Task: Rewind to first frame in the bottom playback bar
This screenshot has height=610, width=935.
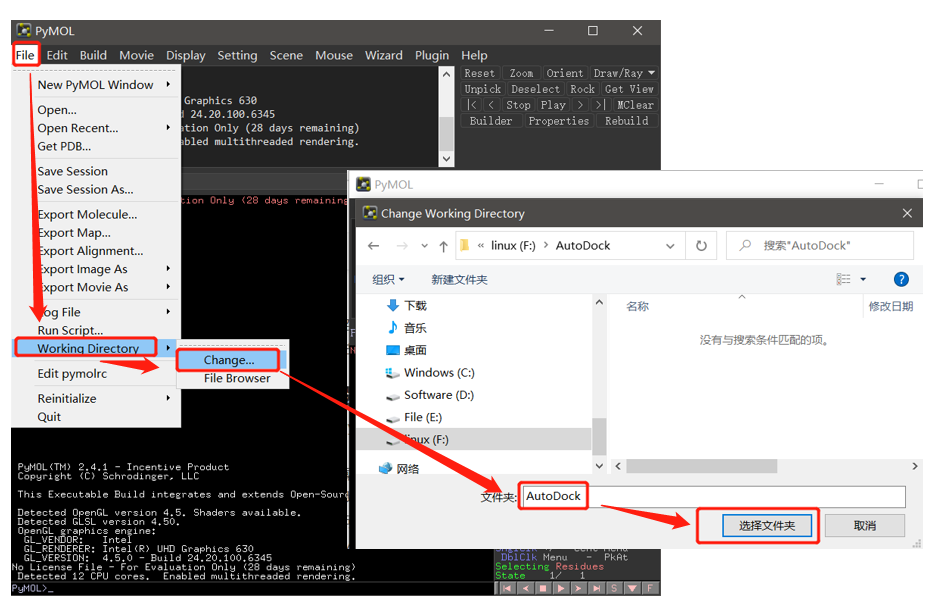Action: pos(507,589)
